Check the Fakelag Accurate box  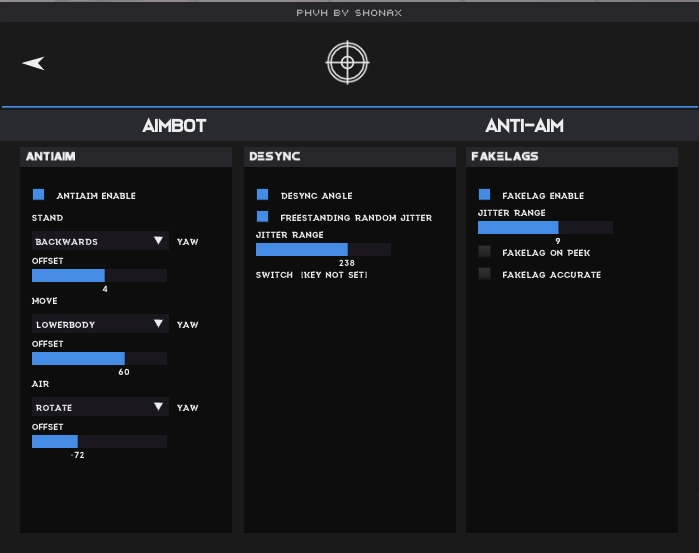[485, 274]
